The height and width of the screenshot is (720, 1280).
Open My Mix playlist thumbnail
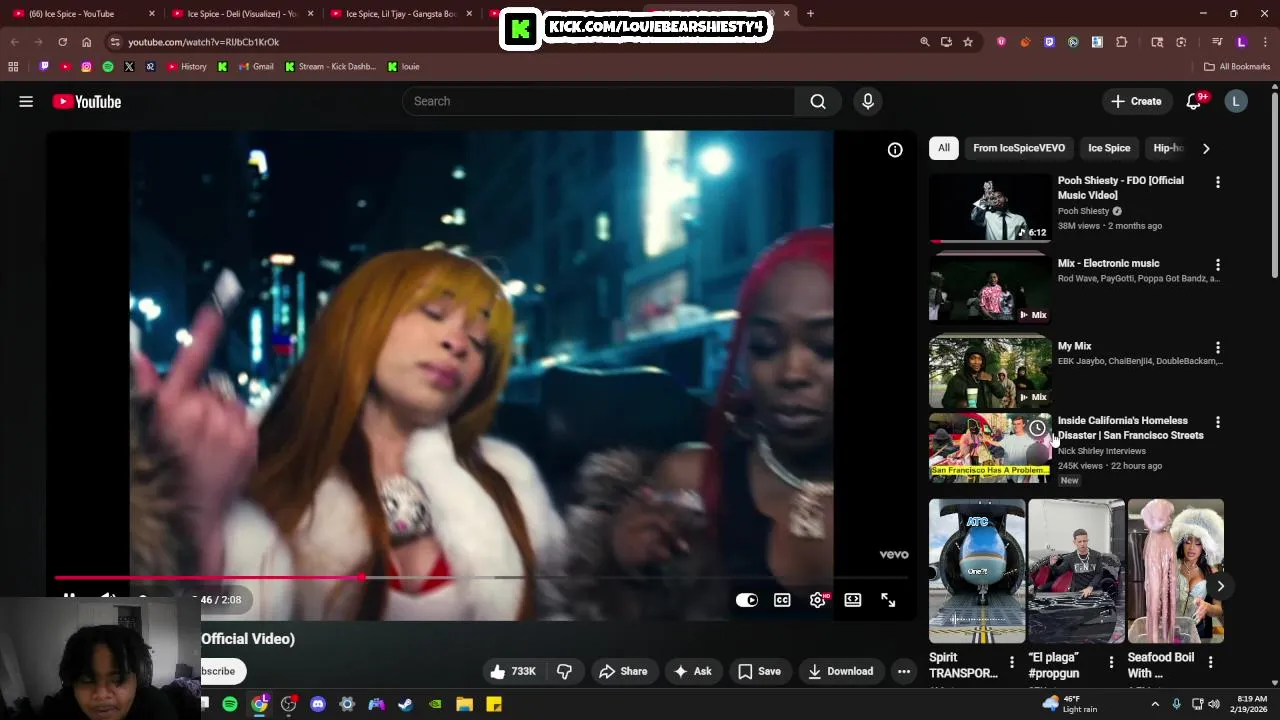click(x=990, y=372)
